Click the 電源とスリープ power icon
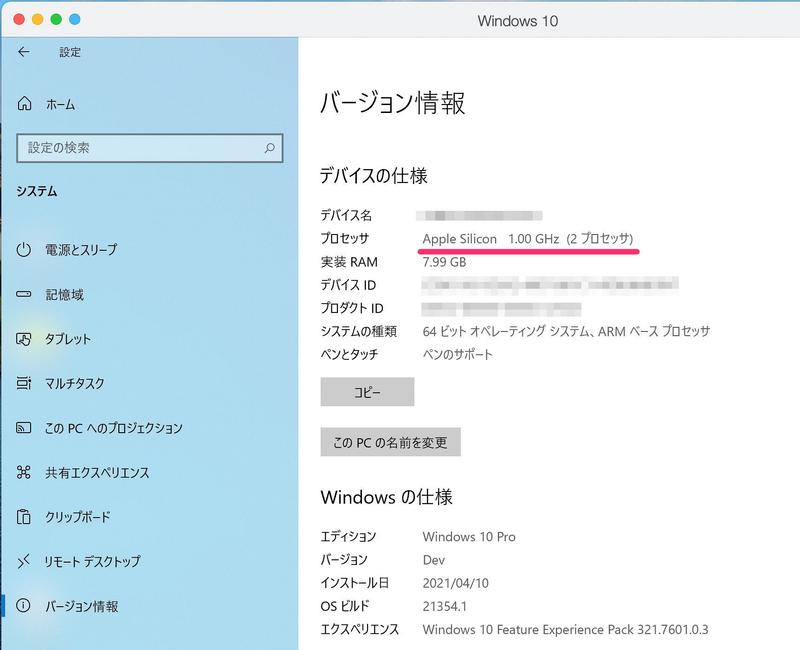The height and width of the screenshot is (650, 800). [24, 249]
